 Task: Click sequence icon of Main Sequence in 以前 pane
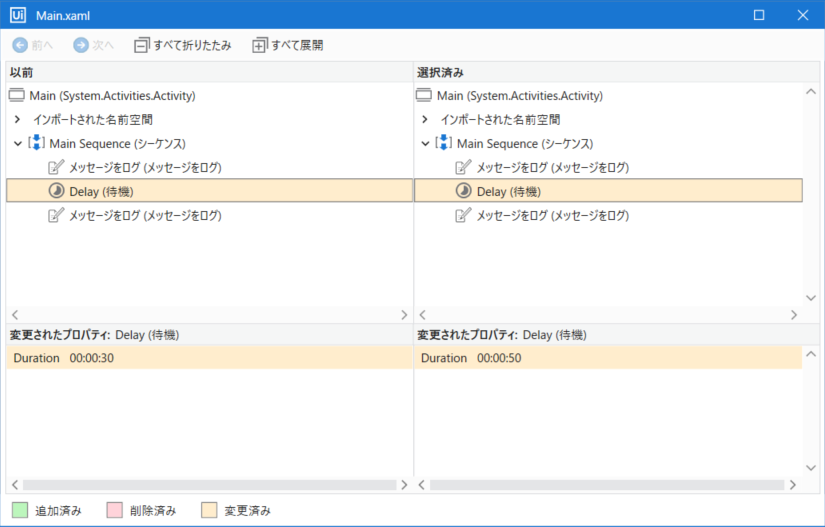(x=36, y=143)
